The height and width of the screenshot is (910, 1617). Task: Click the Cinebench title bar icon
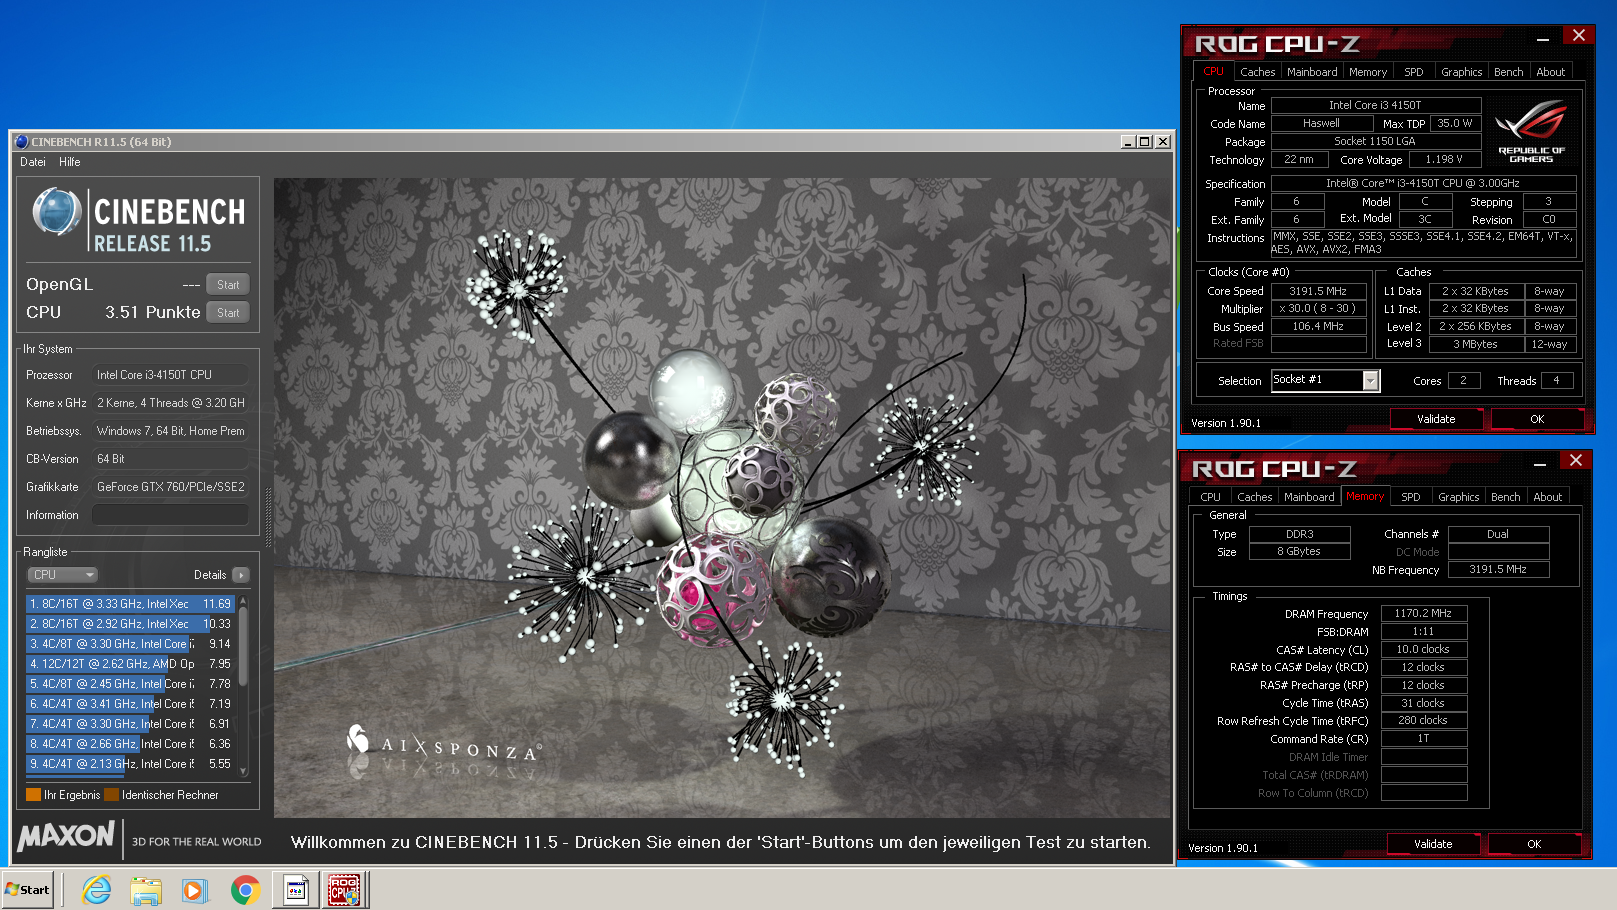[22, 142]
